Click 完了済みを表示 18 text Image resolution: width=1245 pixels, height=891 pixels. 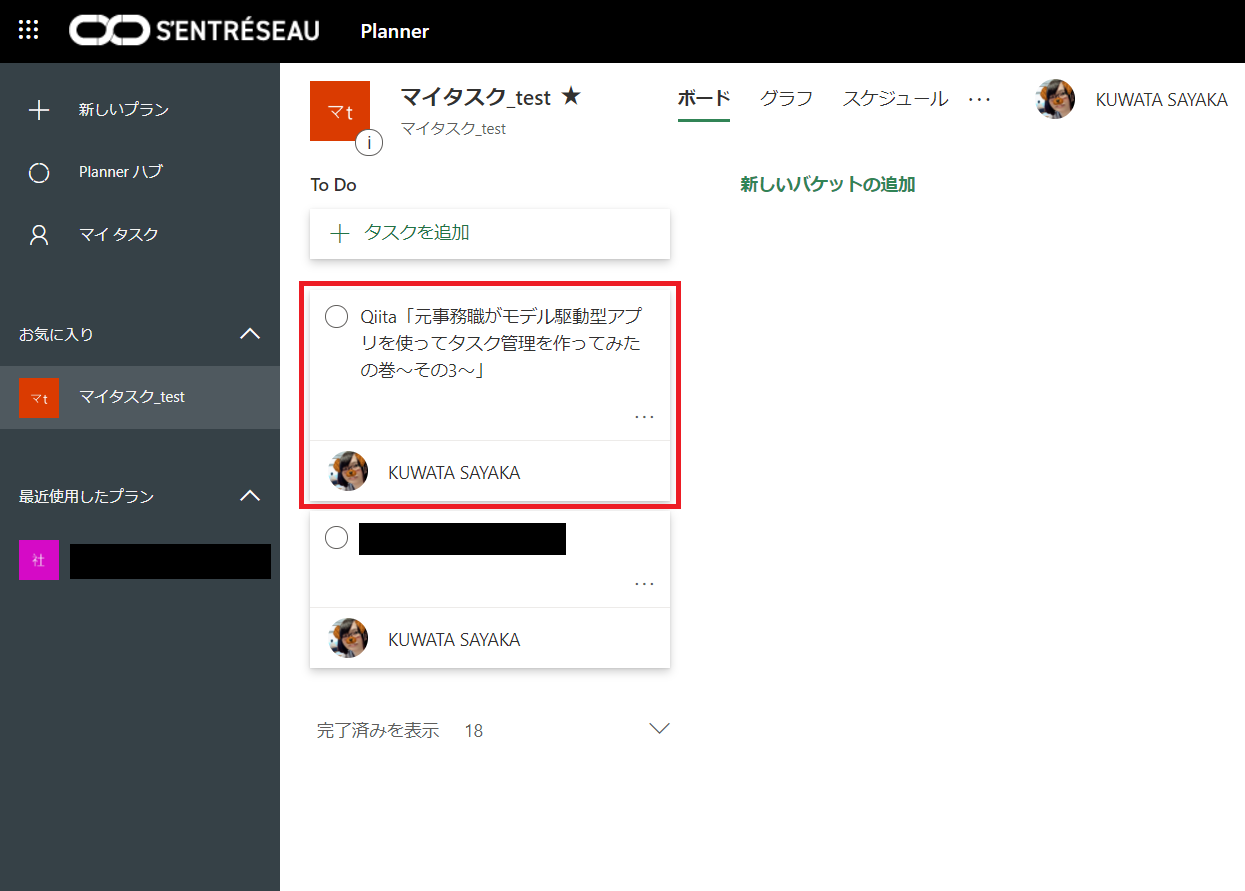(400, 731)
